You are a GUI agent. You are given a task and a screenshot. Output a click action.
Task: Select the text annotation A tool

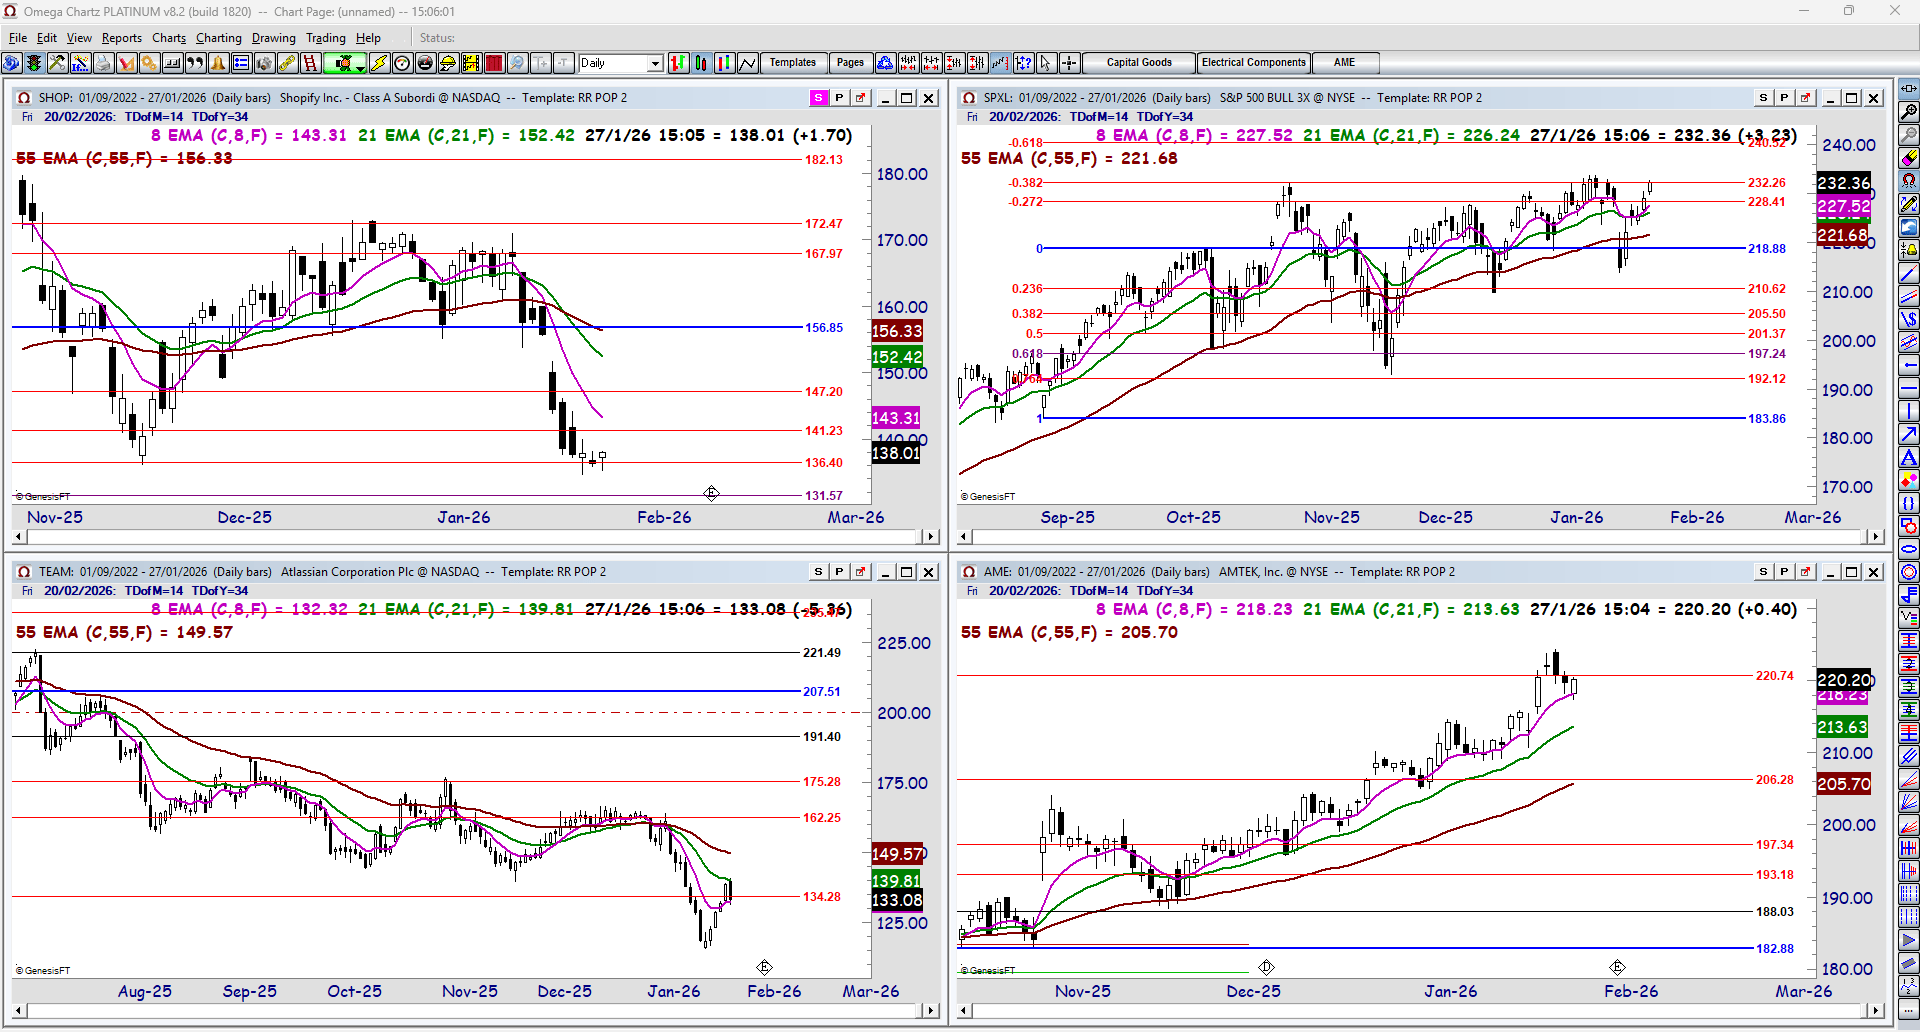1909,457
